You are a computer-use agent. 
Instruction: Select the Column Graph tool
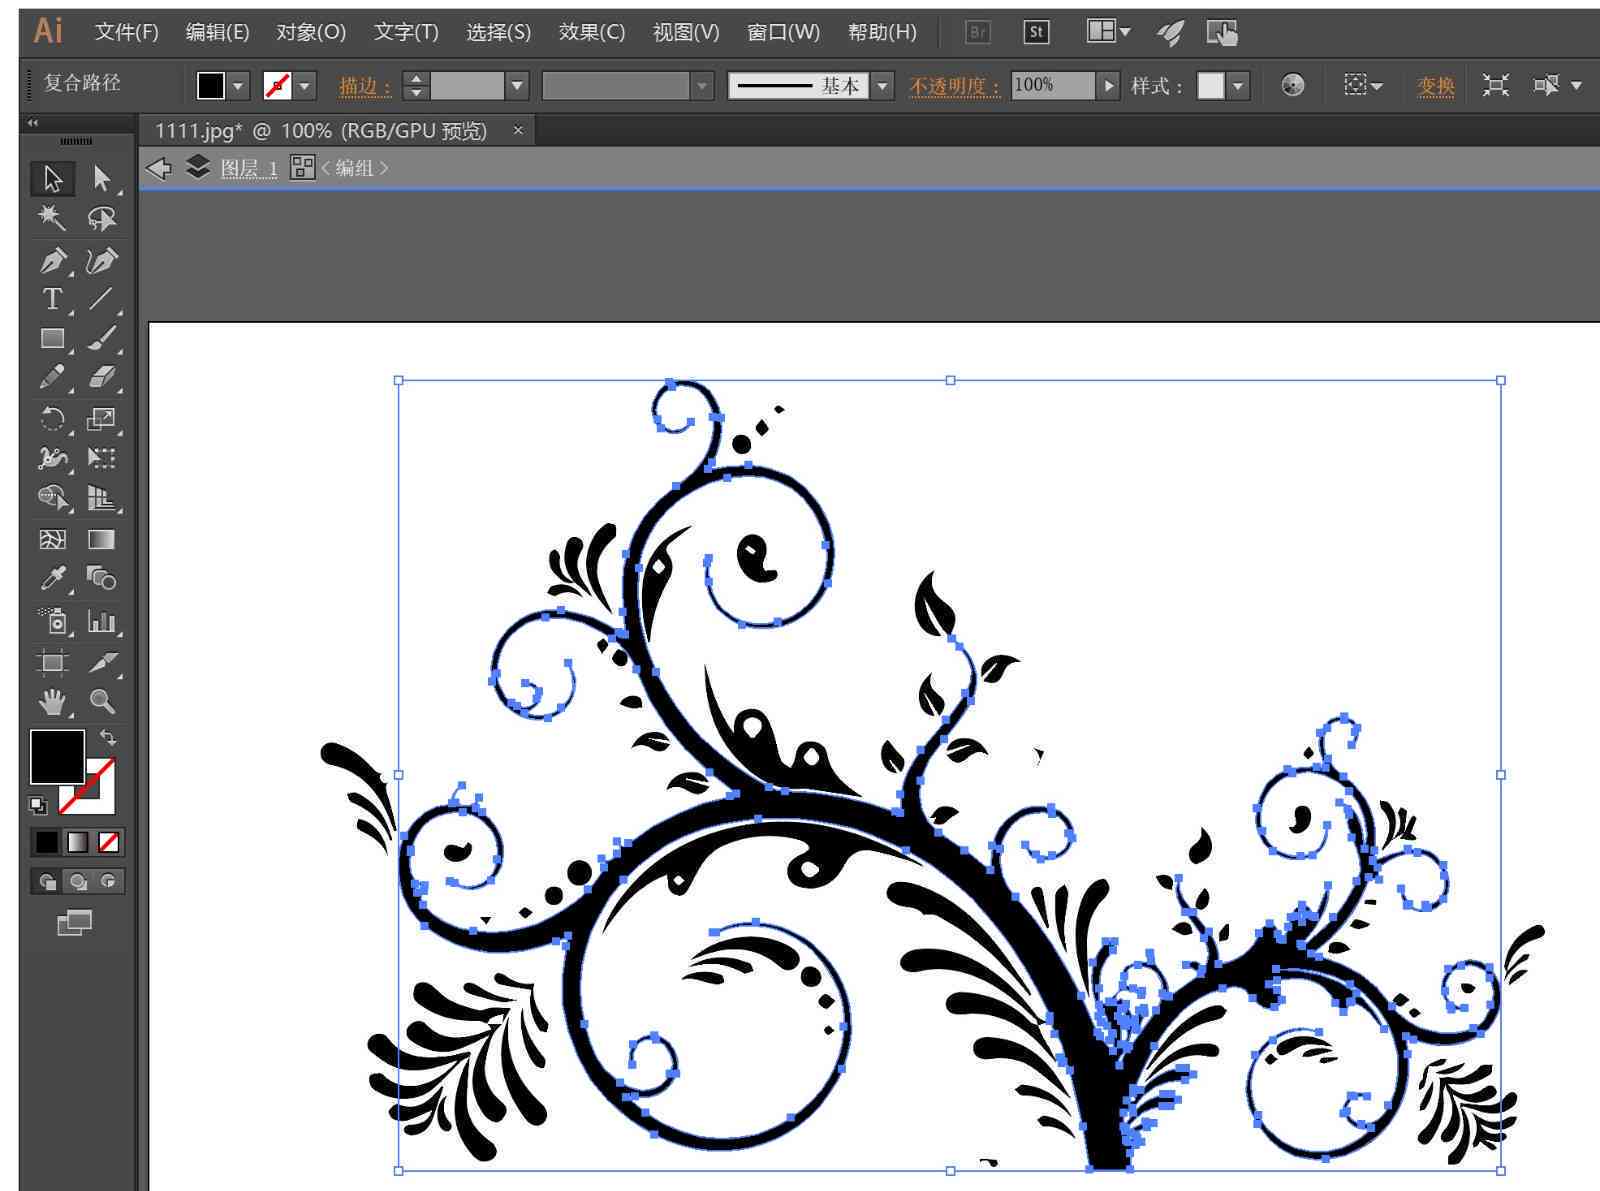pyautogui.click(x=101, y=621)
